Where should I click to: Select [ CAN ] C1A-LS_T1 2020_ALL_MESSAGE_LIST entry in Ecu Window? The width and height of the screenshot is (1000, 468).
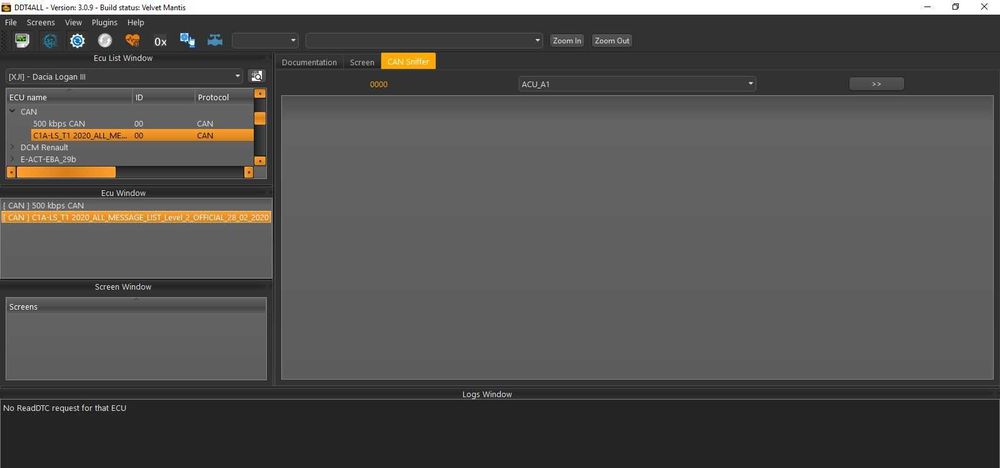[x=136, y=217]
